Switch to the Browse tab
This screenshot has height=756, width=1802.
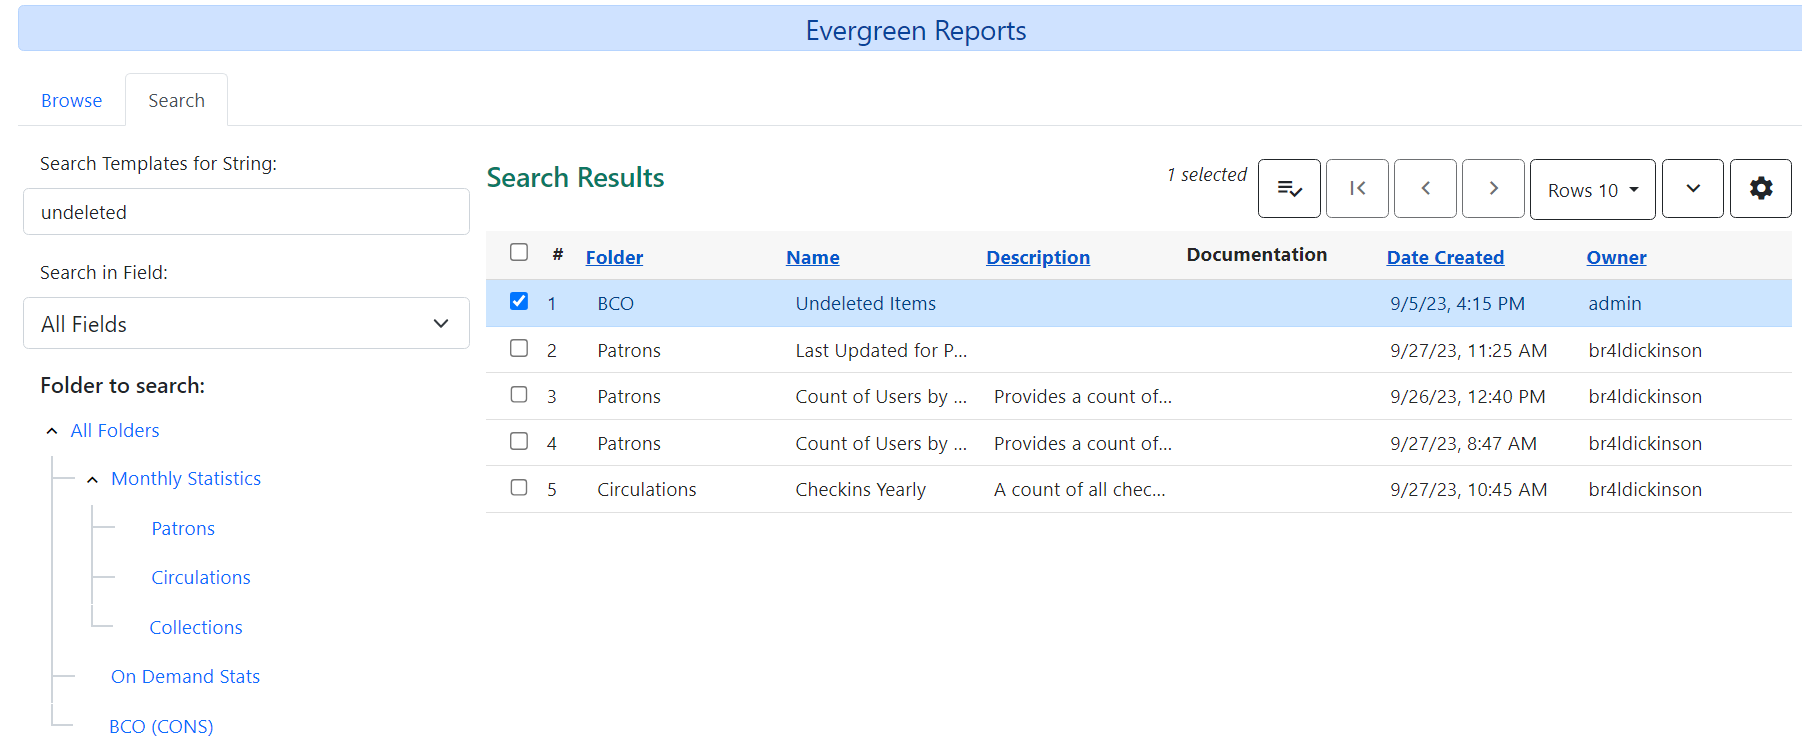[x=71, y=101]
